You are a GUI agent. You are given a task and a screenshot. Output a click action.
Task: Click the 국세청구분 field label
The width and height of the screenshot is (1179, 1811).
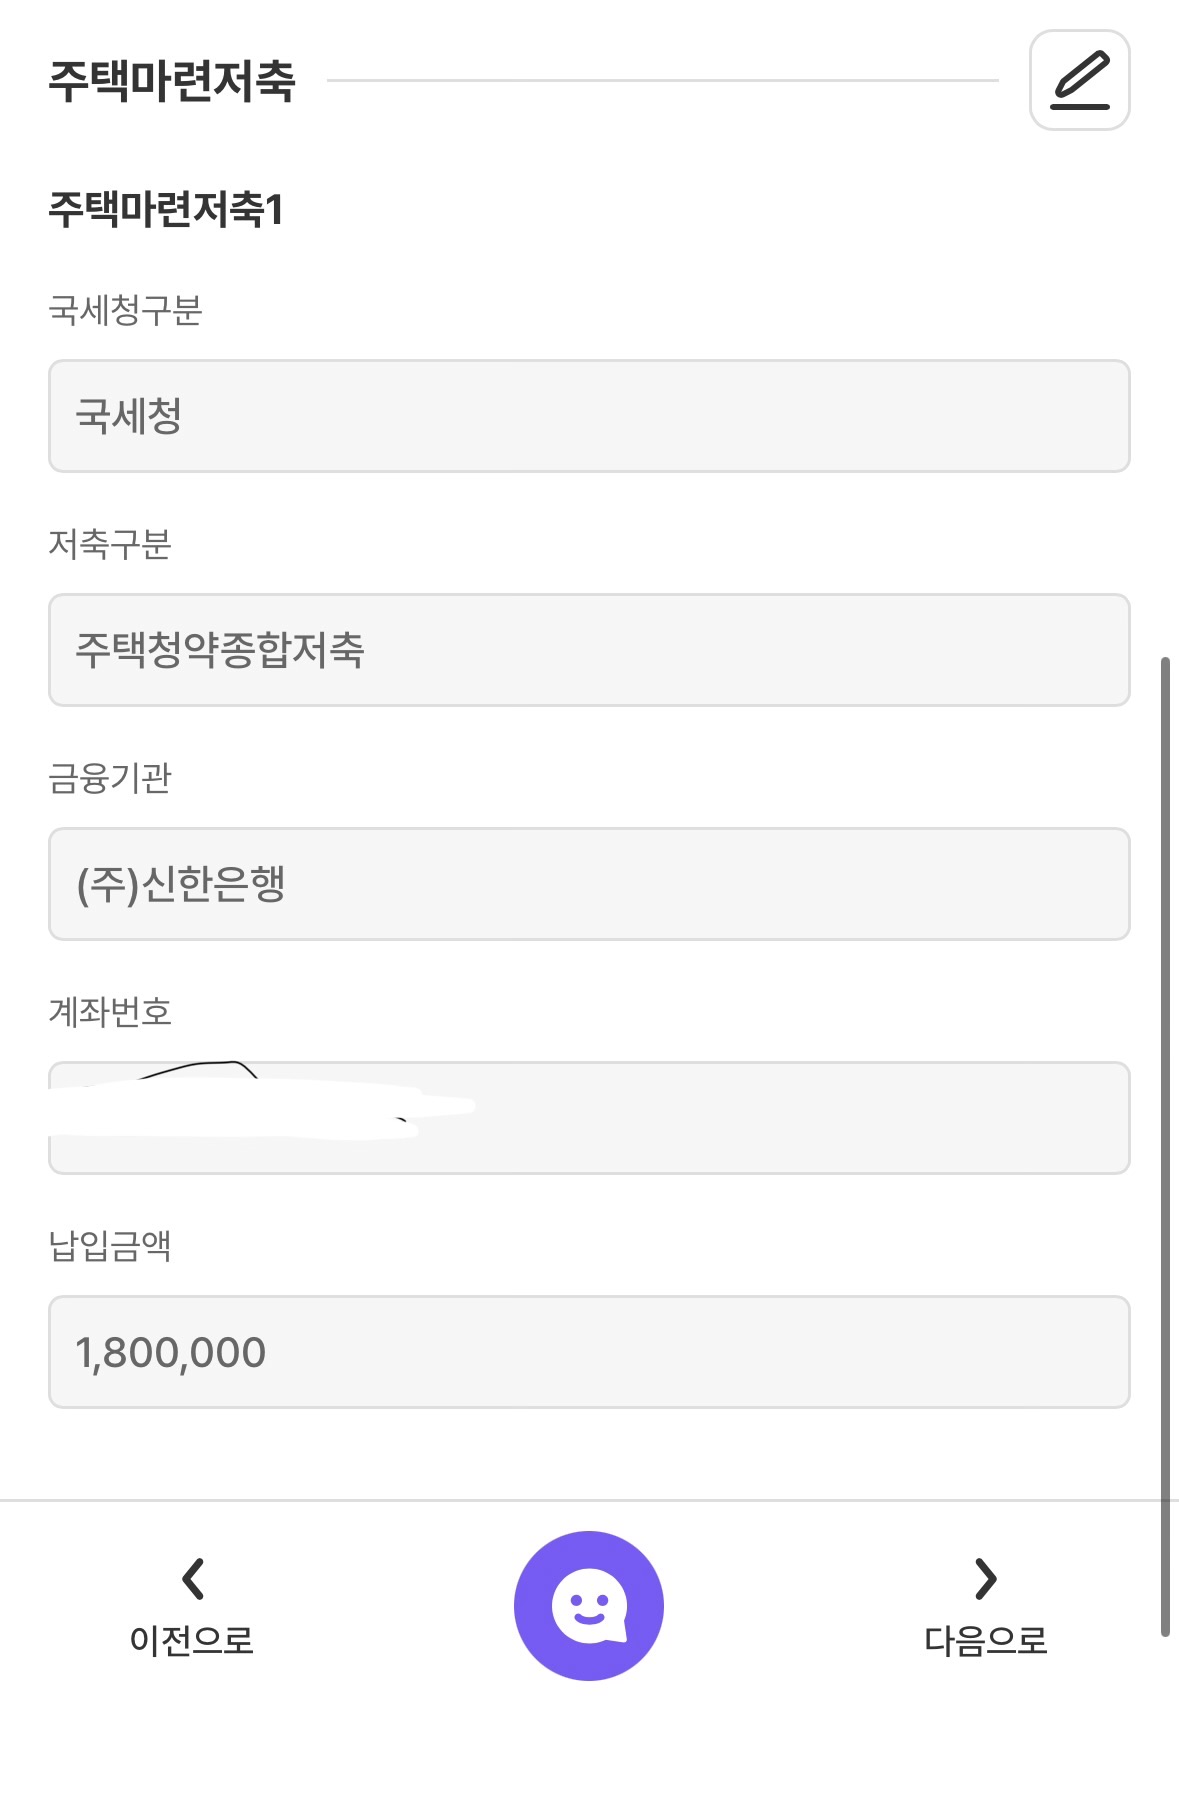click(x=125, y=310)
